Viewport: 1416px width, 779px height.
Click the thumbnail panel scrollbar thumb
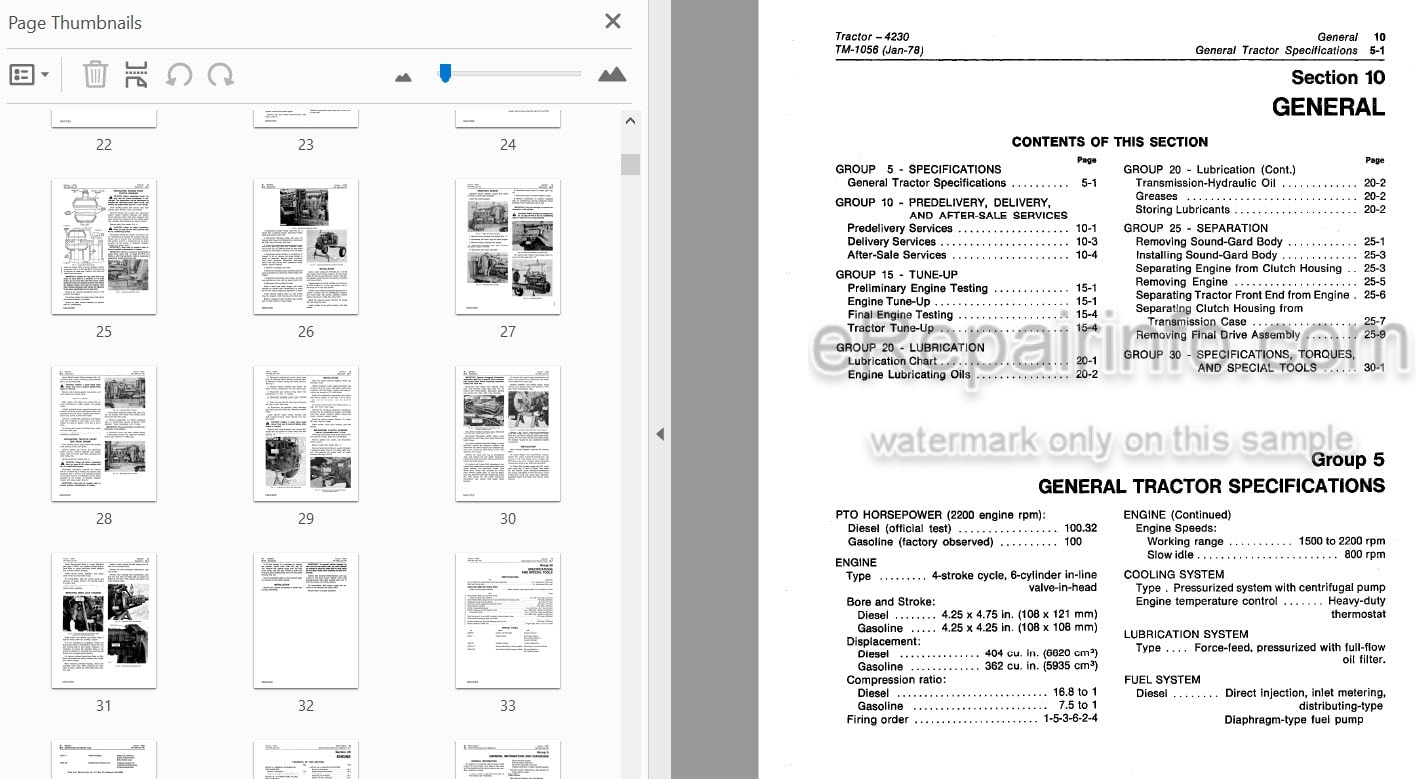point(630,165)
